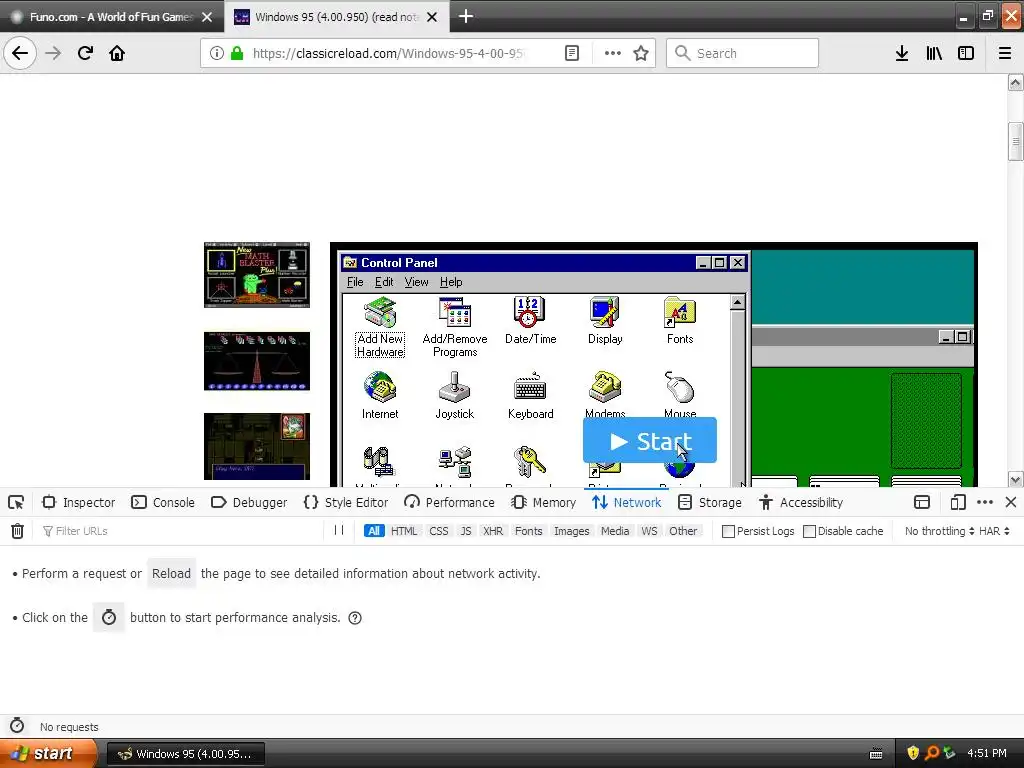1024x768 pixels.
Task: Activate the devtools element picker icon
Action: 16,502
